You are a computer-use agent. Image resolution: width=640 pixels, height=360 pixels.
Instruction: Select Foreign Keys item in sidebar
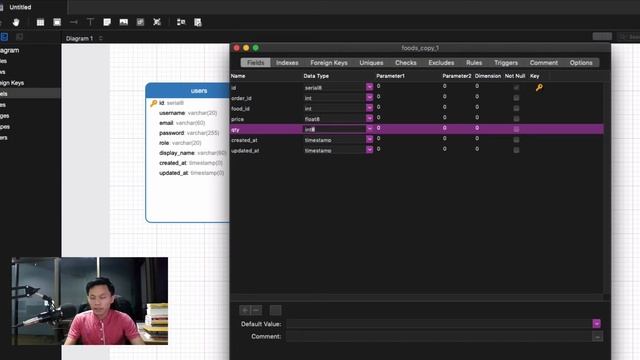(12, 83)
